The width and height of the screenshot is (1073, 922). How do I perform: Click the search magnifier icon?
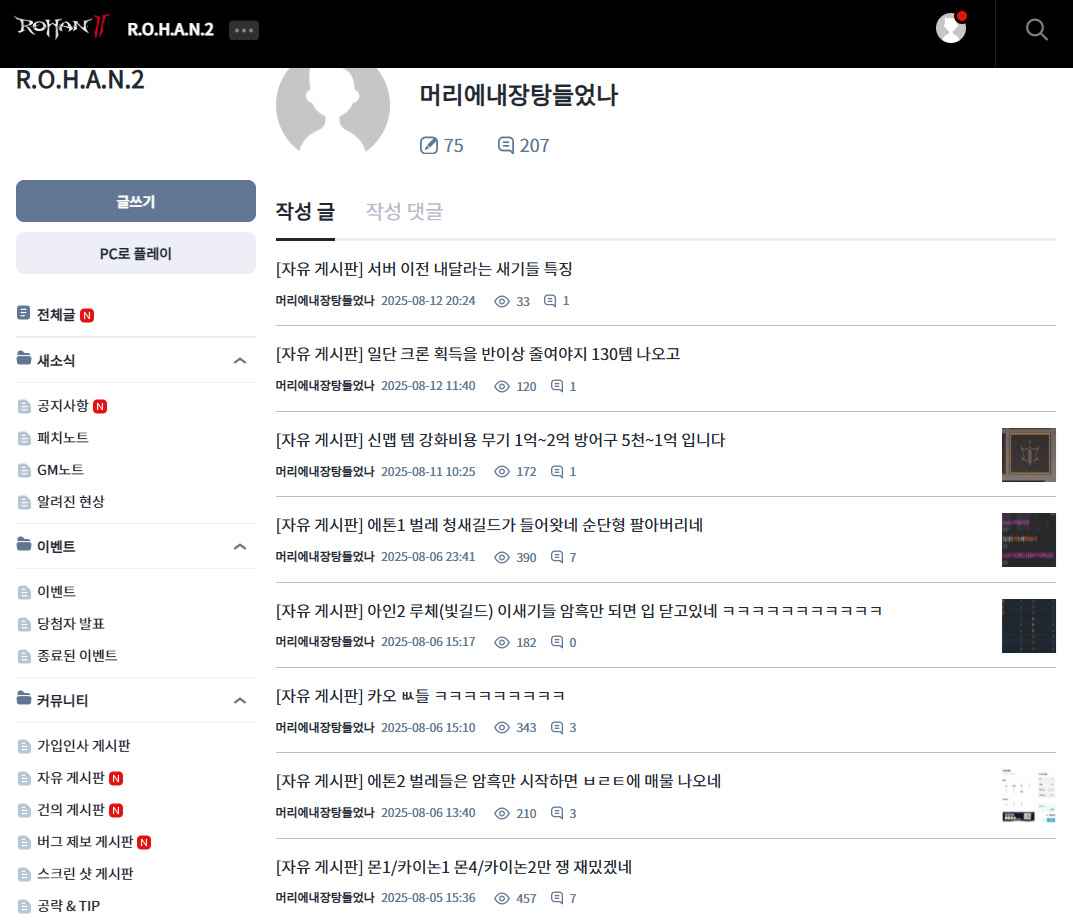[x=1037, y=29]
